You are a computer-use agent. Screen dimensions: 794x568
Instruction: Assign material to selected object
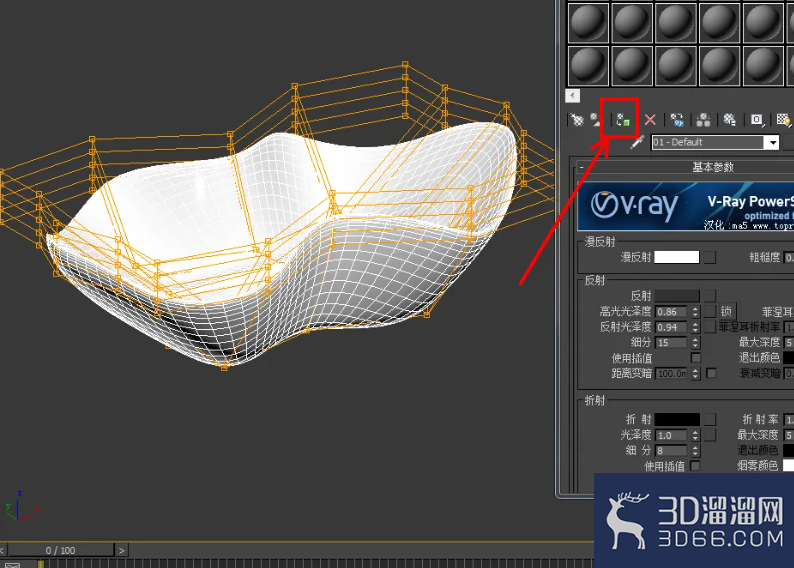point(623,120)
